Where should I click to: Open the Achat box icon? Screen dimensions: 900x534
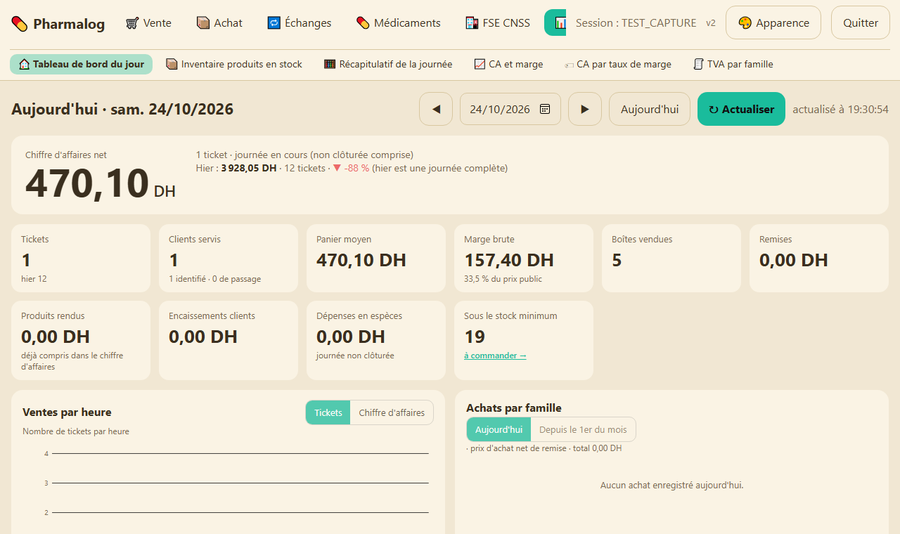pyautogui.click(x=203, y=23)
